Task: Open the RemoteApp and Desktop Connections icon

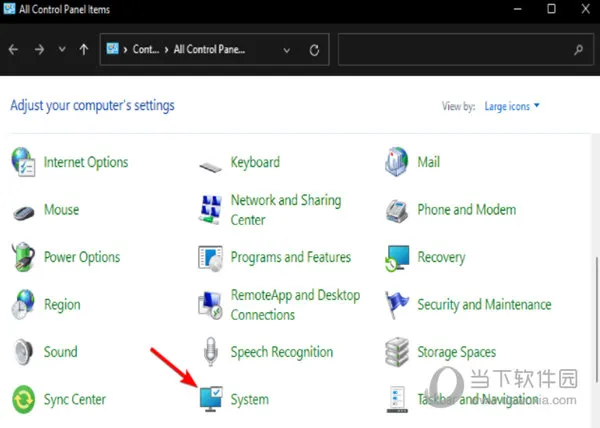Action: point(210,306)
